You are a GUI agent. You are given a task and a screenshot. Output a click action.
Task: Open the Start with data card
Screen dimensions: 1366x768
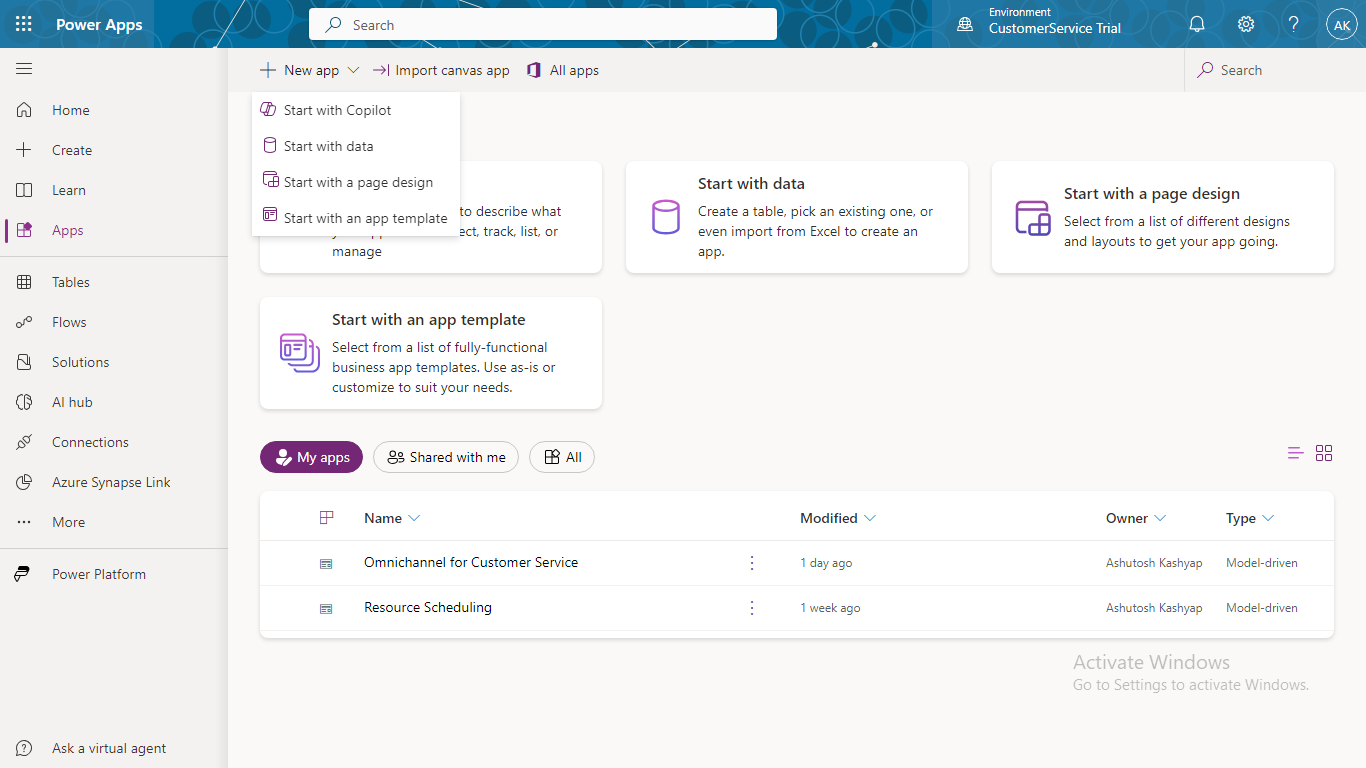[796, 217]
